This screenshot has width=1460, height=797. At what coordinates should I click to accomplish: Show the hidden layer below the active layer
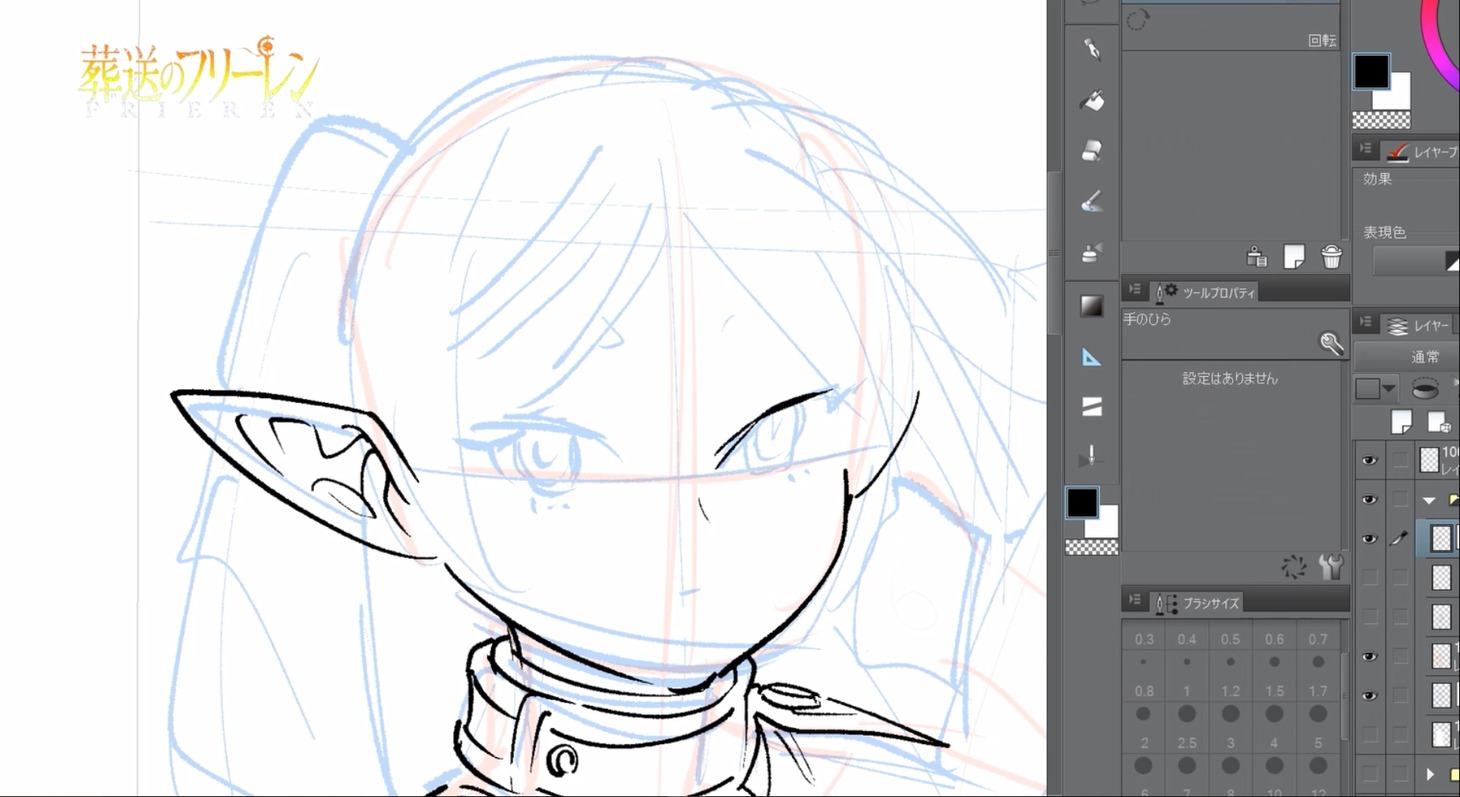1369,577
